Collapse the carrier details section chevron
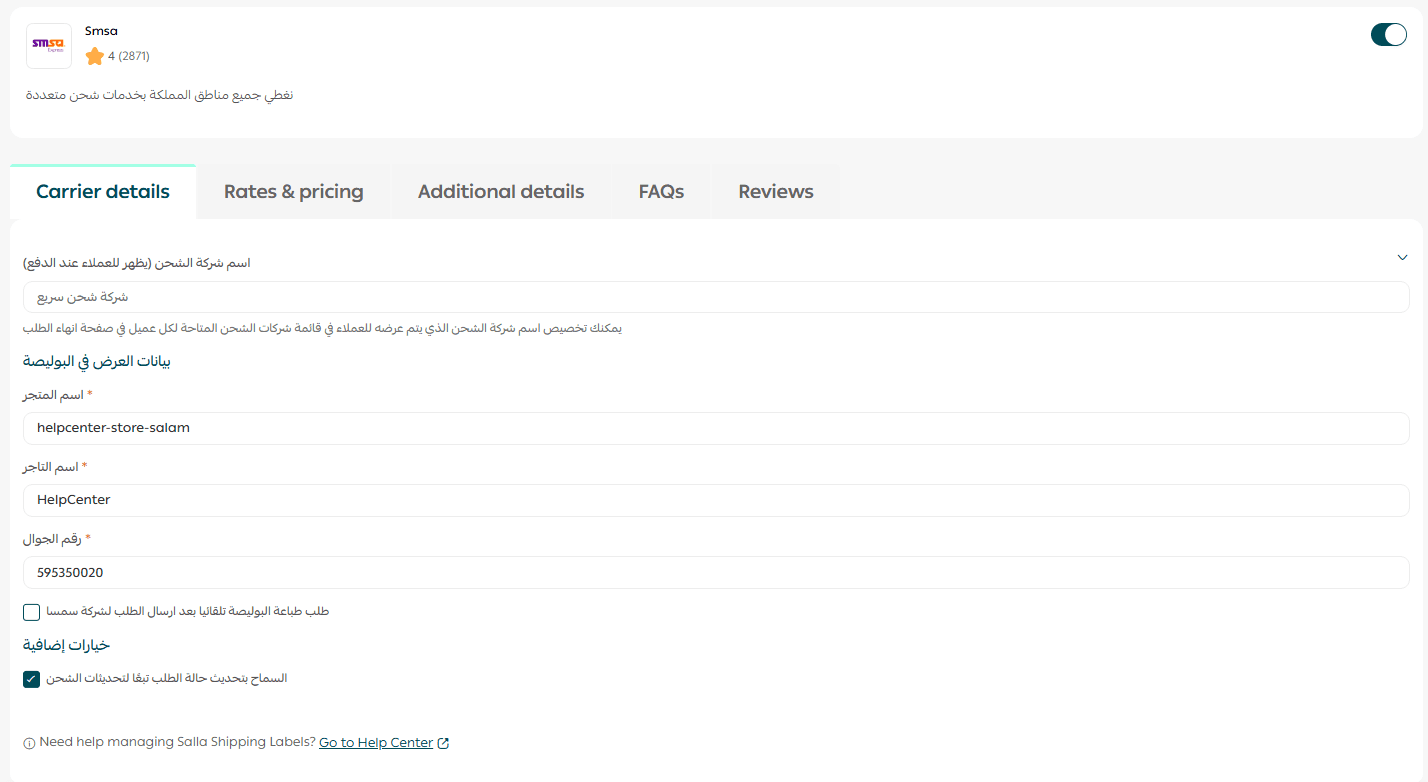 pyautogui.click(x=1402, y=258)
